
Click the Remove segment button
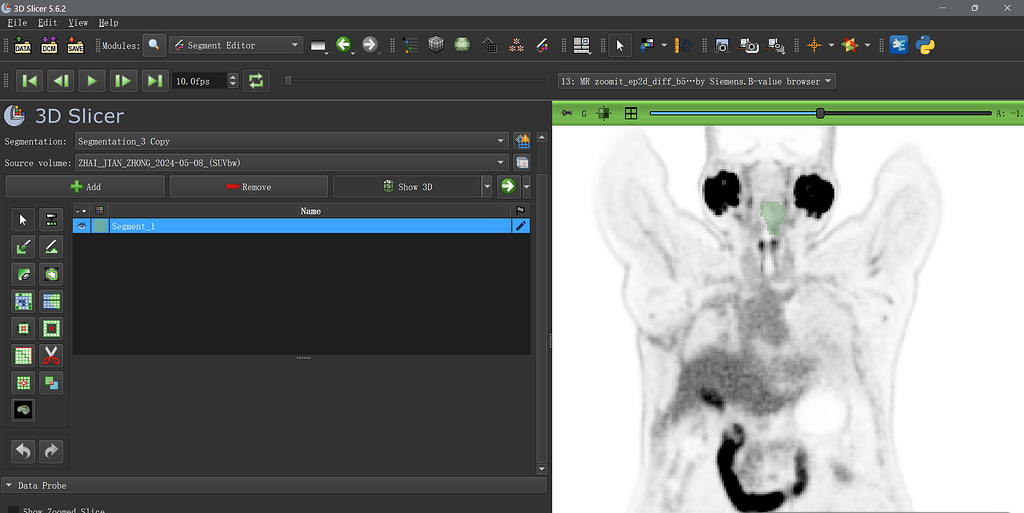click(x=248, y=187)
